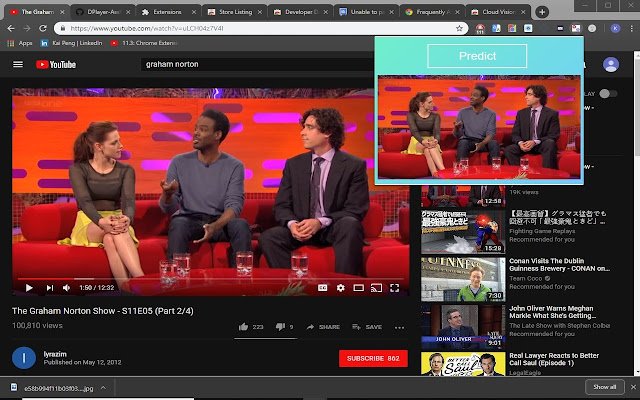Open the Chrome three-dot menu
This screenshot has height=400, width=640.
(631, 28)
